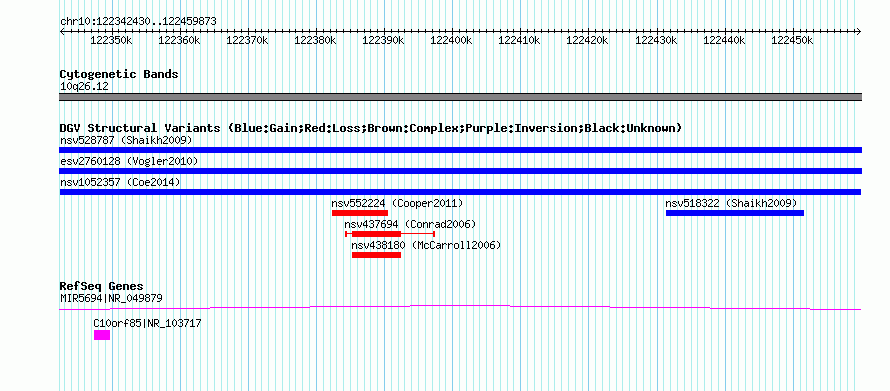The image size is (890, 391).
Task: Click the 122360k ruler tick label
Action: [x=180, y=40]
